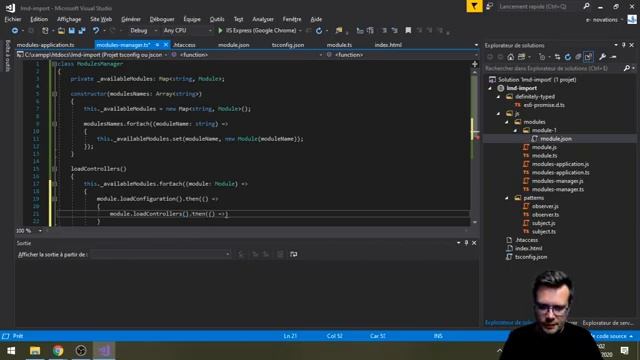The height and width of the screenshot is (360, 640).
Task: Open Windows Start menu
Action: [x=11, y=351]
